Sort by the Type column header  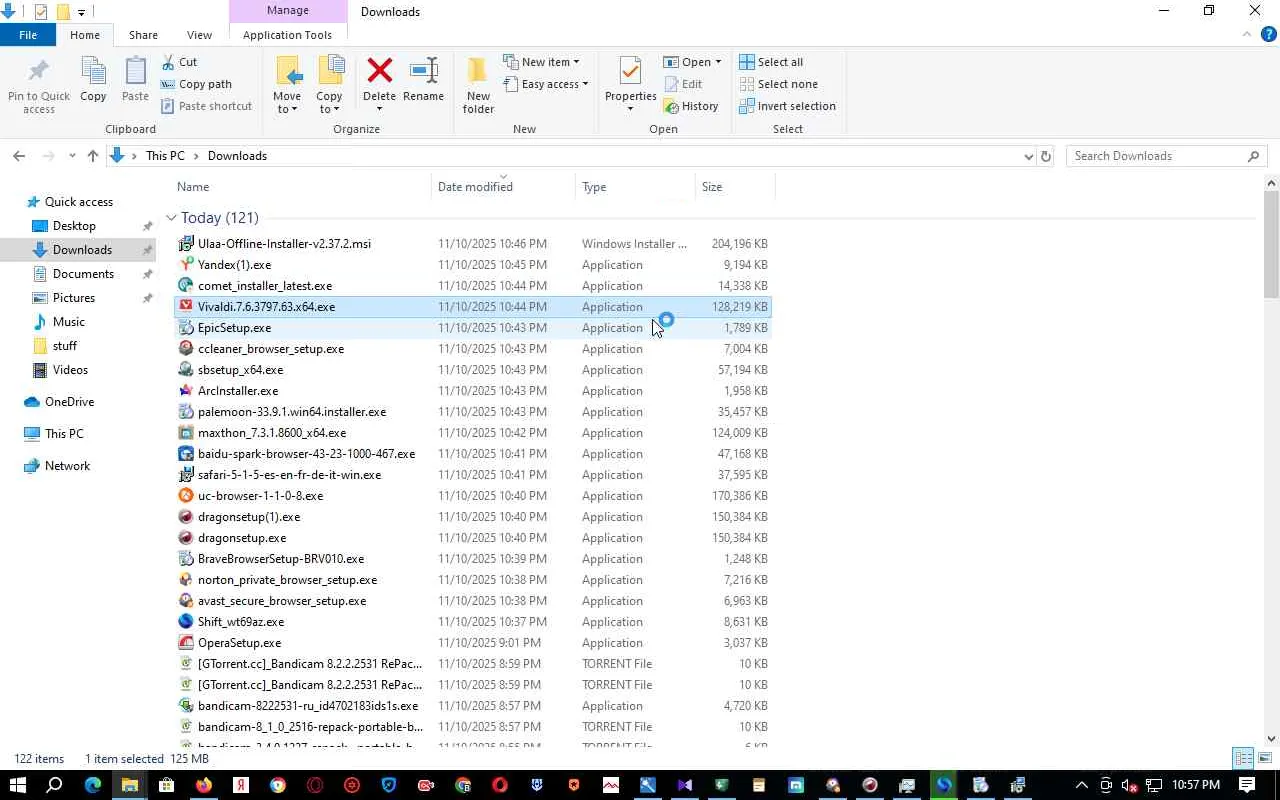point(636,187)
